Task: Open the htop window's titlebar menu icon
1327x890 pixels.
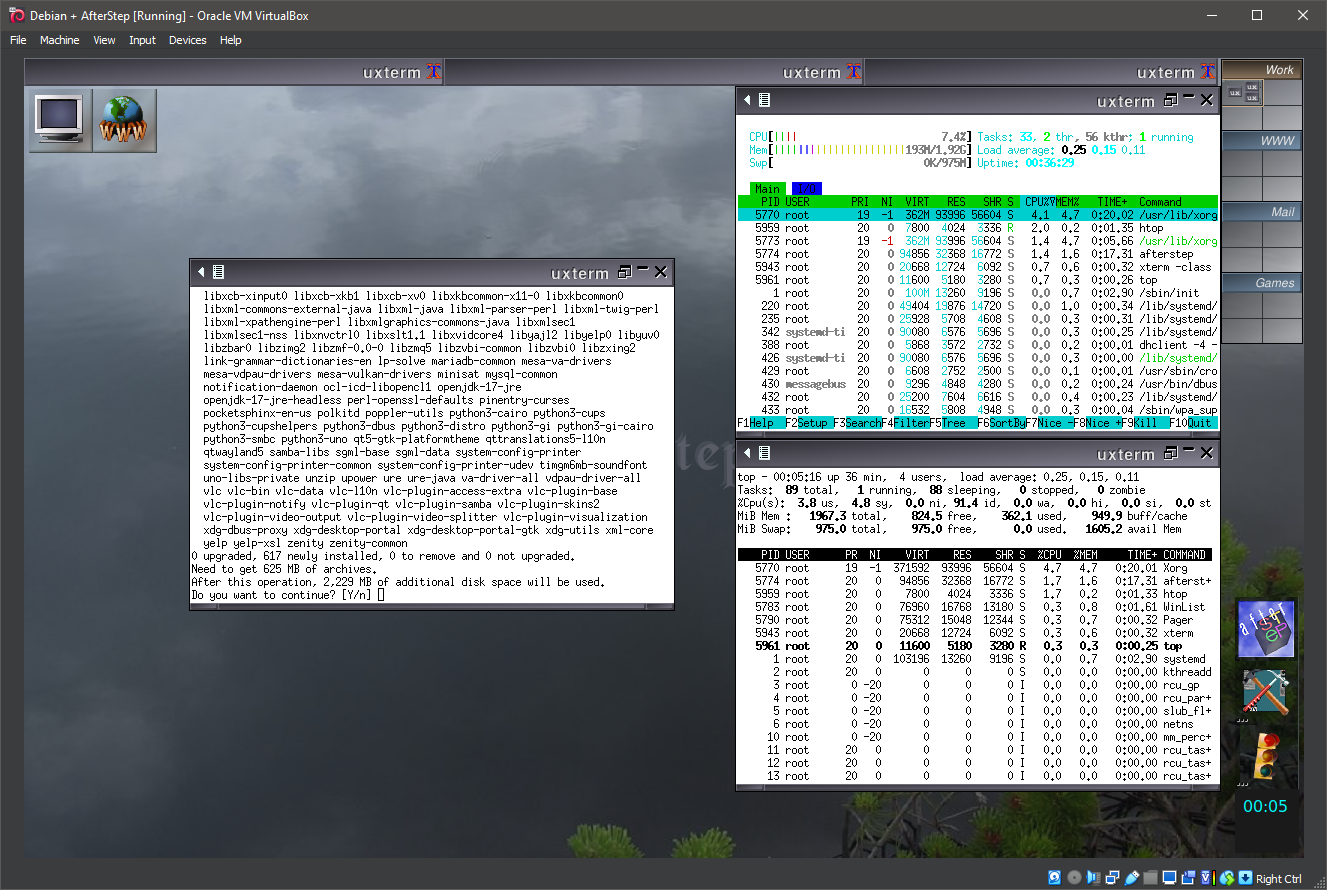Action: point(764,100)
